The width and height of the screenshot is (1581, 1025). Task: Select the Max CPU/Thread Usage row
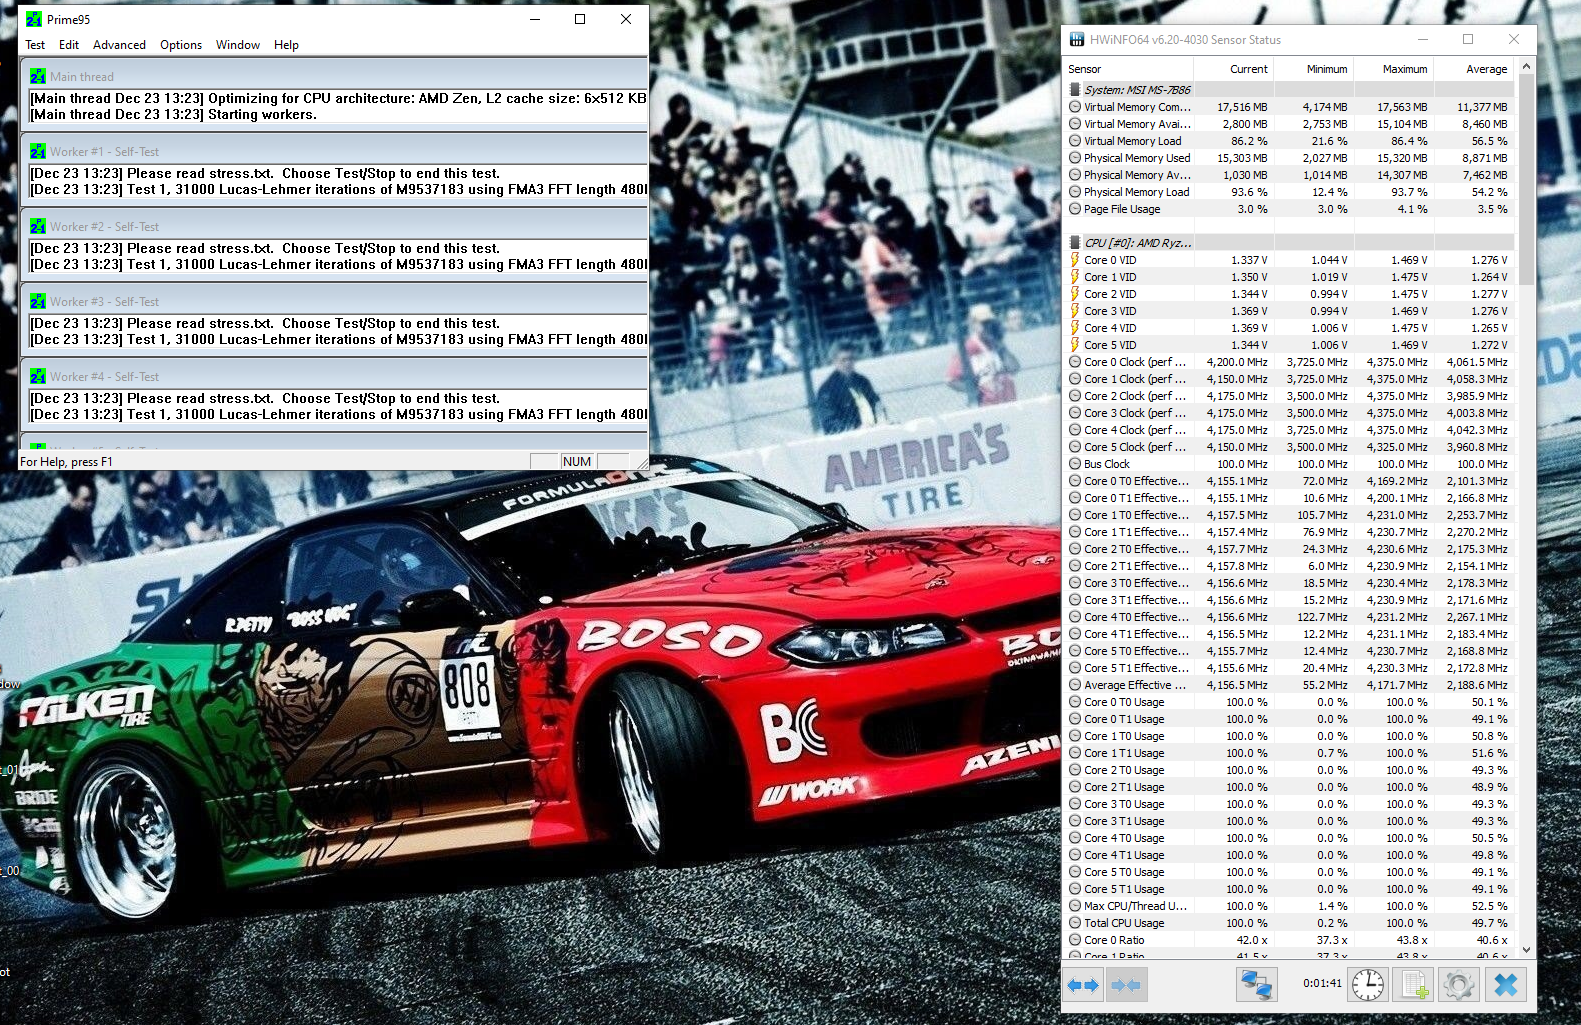coord(1289,906)
